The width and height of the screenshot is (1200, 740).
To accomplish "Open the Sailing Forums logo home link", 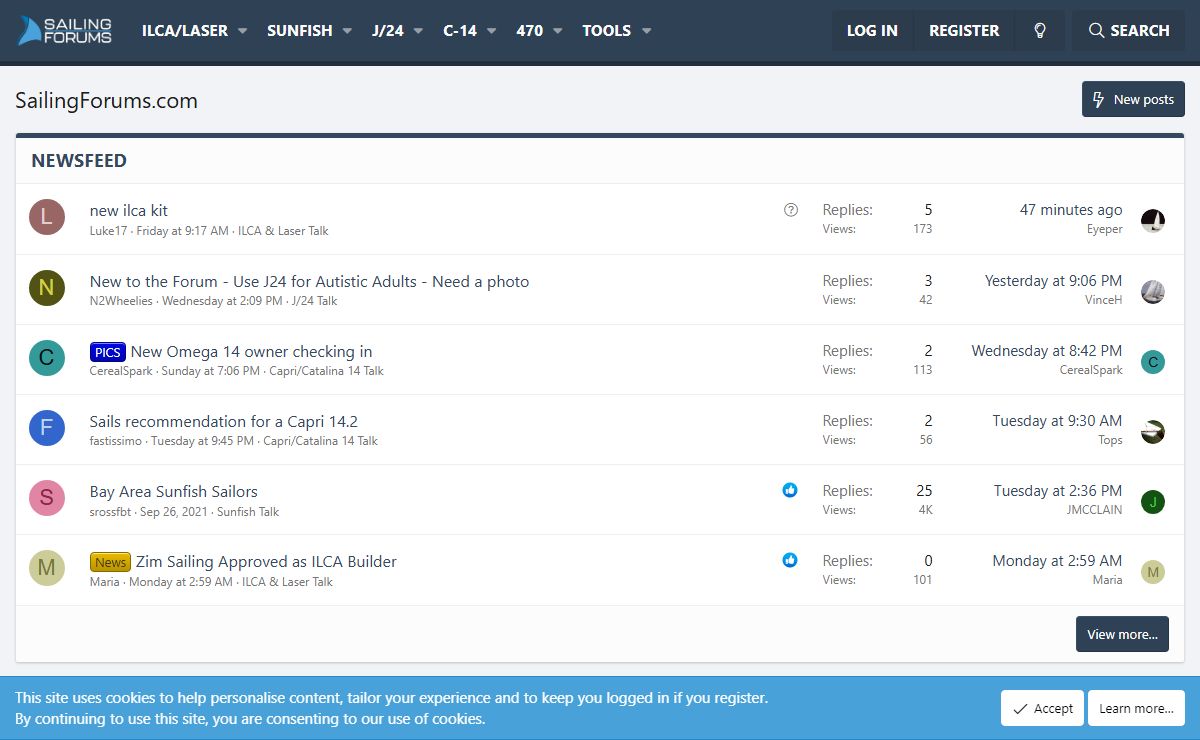I will pyautogui.click(x=65, y=31).
